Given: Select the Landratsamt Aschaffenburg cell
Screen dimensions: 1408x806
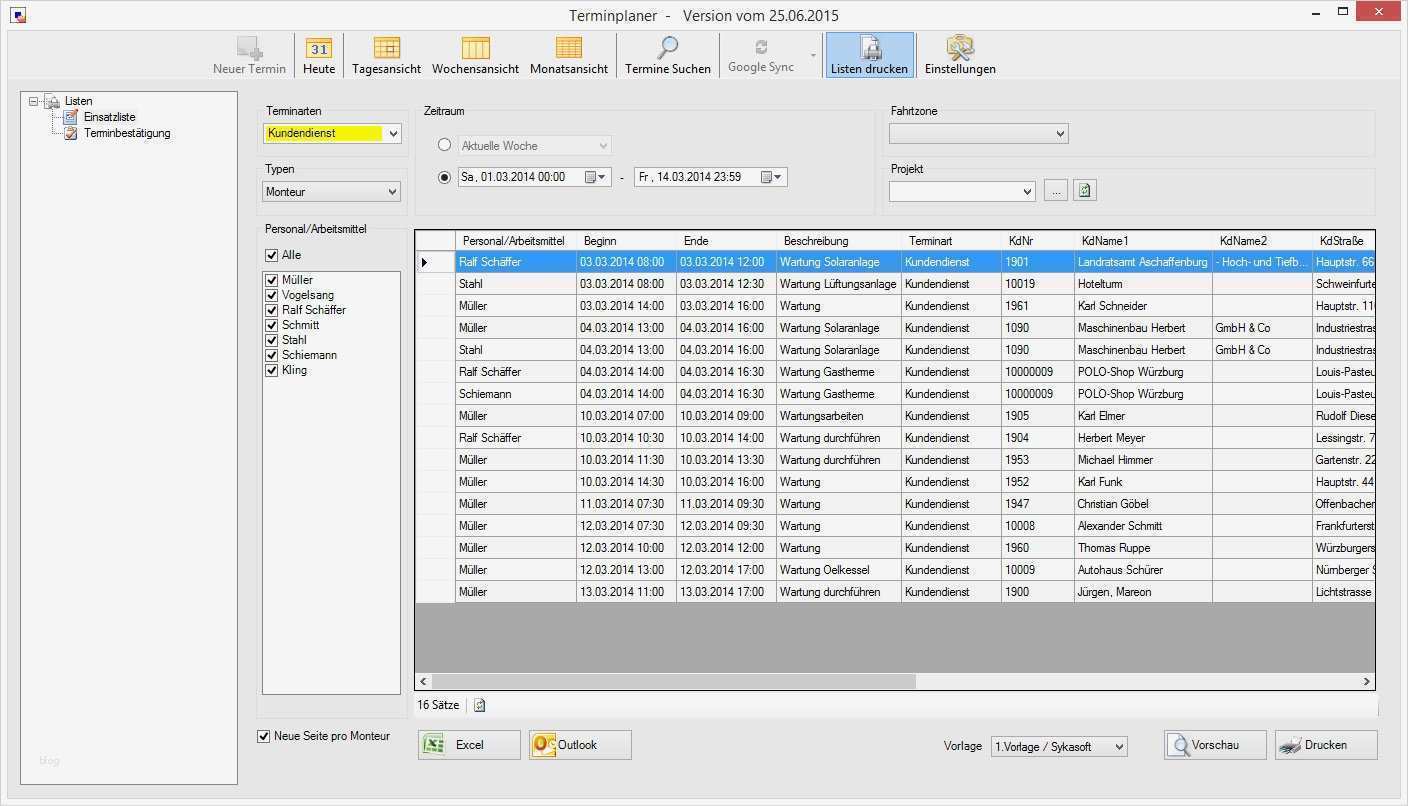Looking at the screenshot, I should tap(1143, 262).
